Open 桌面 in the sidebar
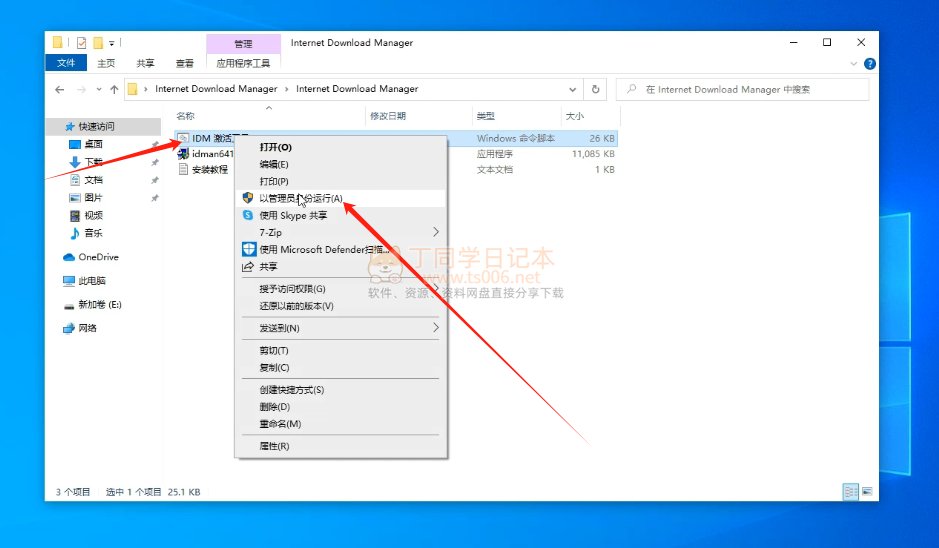Screen dimensions: 939x548 [x=93, y=144]
